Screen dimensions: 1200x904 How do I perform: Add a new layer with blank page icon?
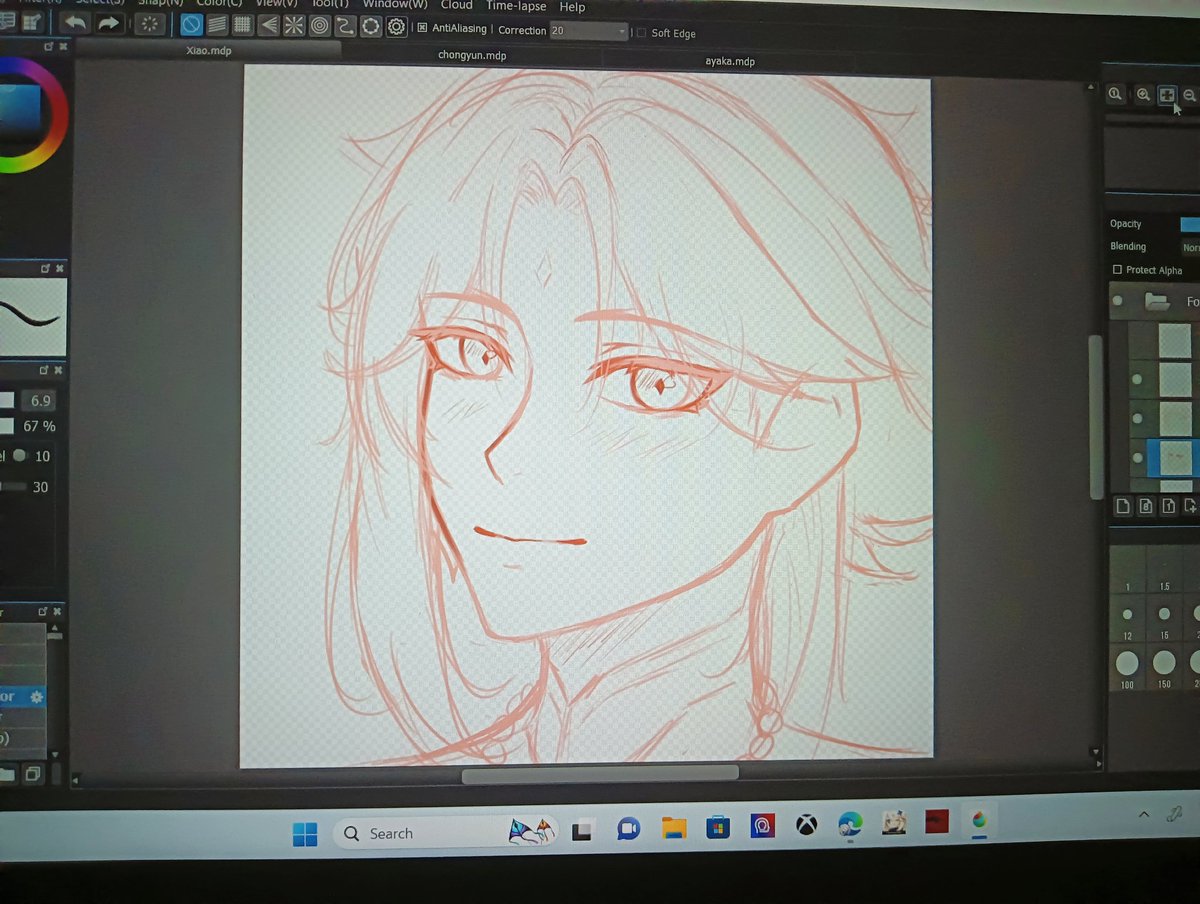[x=1122, y=507]
